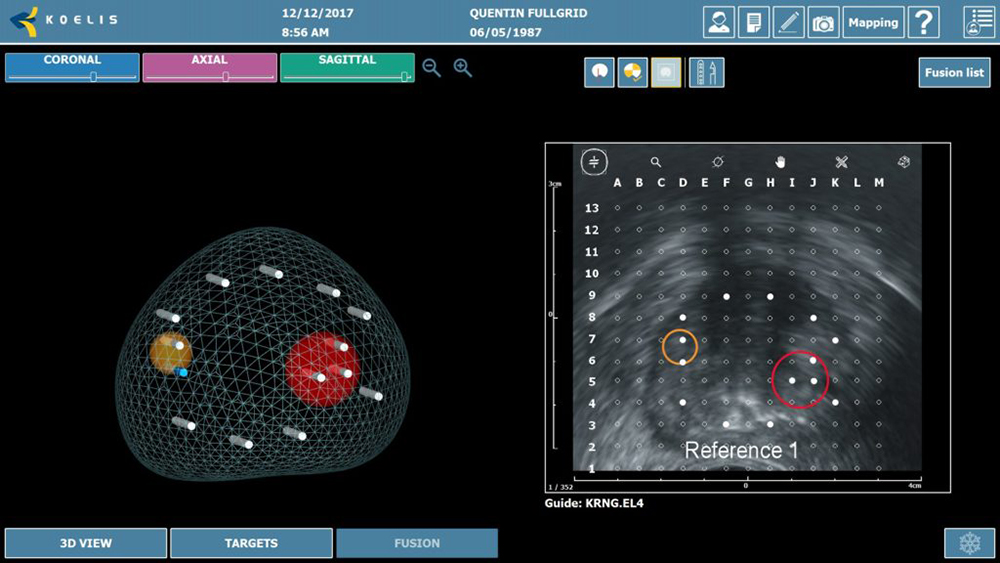Click the needle guide grid button

click(707, 72)
